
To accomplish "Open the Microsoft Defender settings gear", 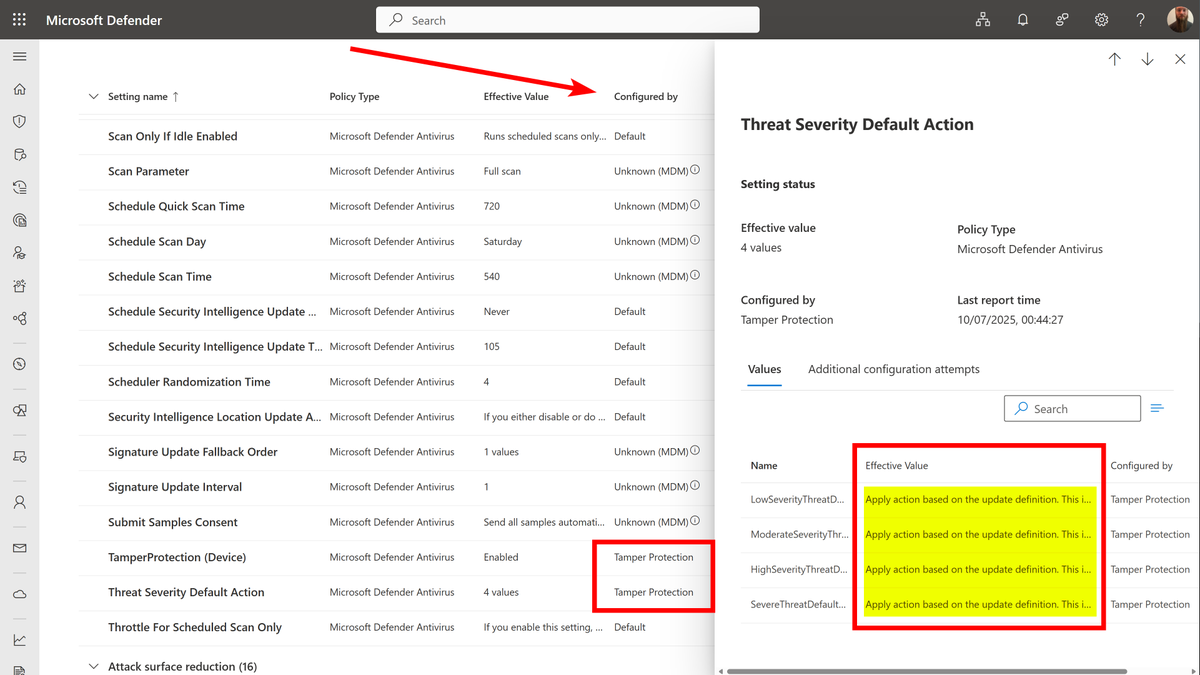I will [1101, 19].
